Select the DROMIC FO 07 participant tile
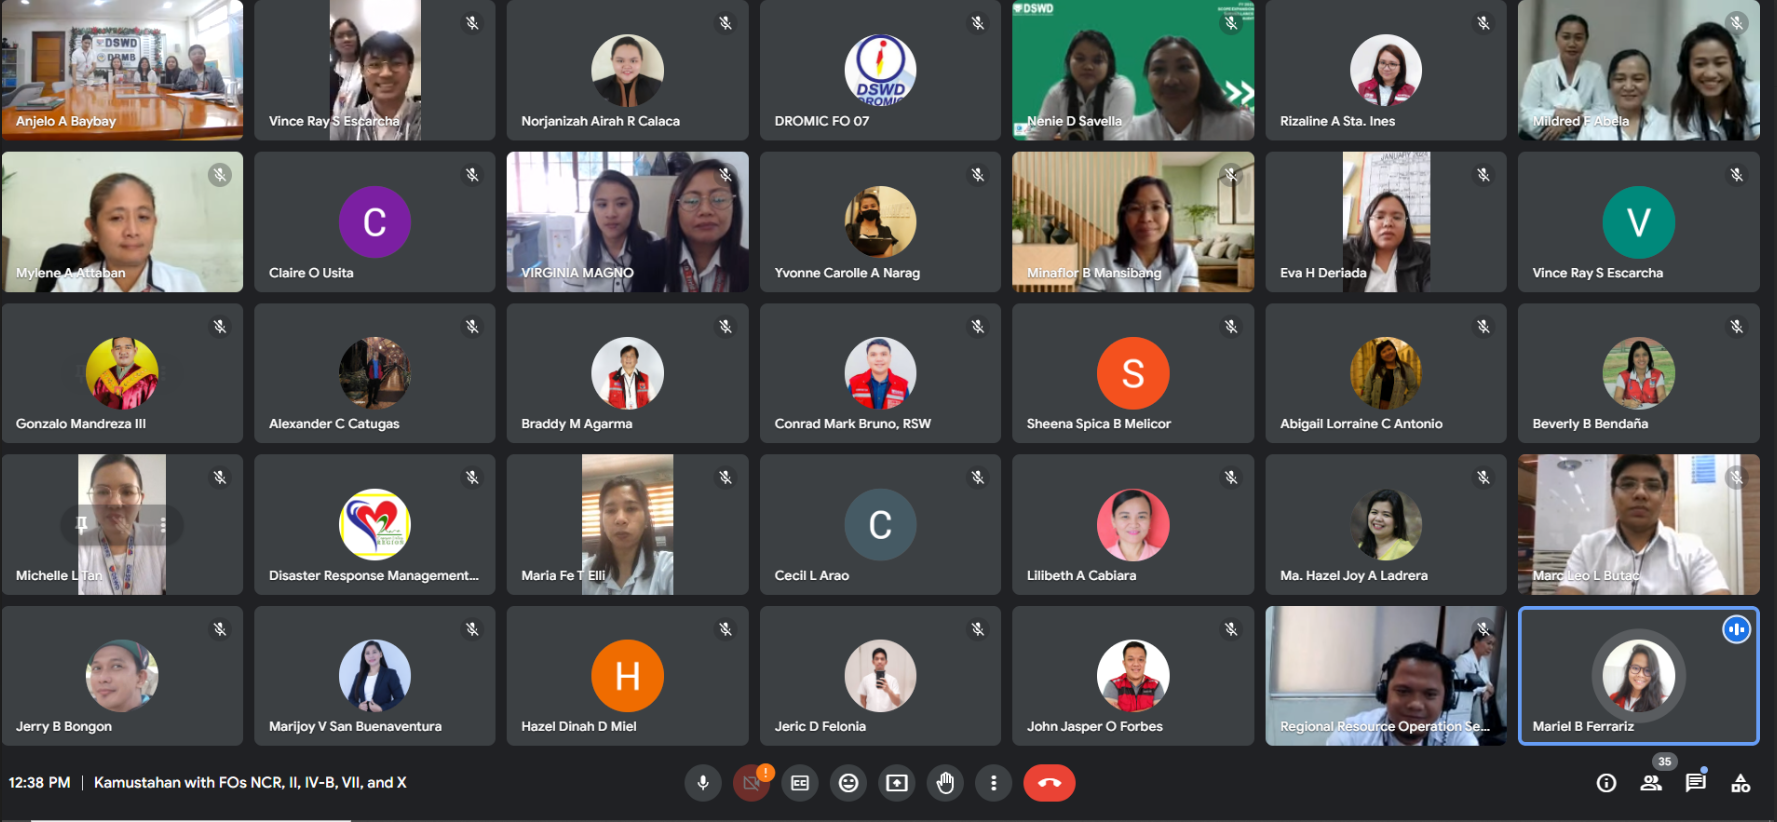 pyautogui.click(x=880, y=70)
